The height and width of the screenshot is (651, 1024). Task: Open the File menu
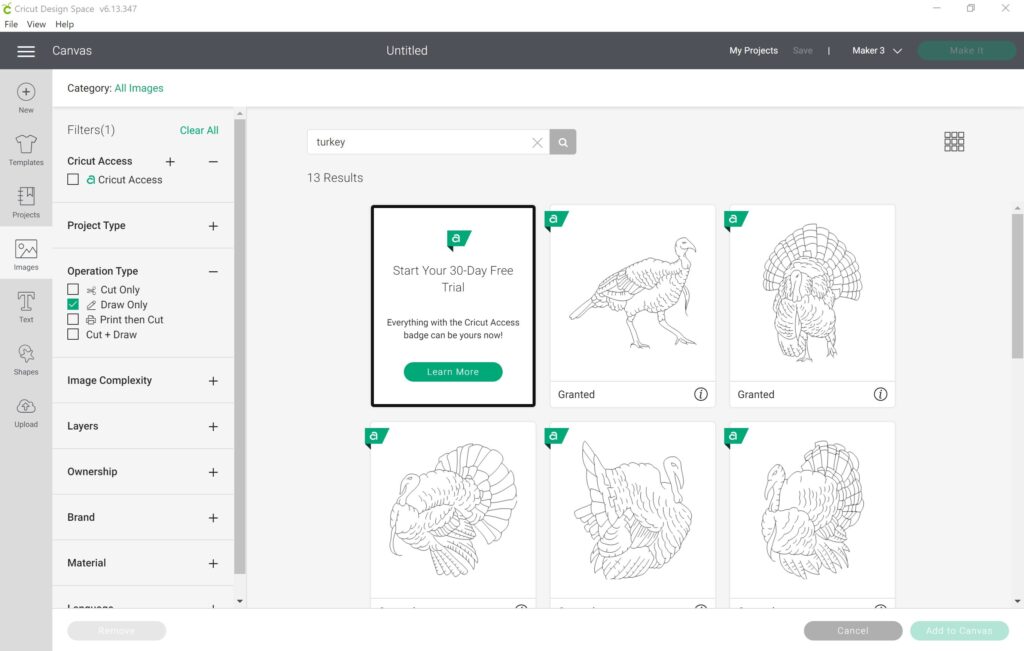[x=11, y=24]
